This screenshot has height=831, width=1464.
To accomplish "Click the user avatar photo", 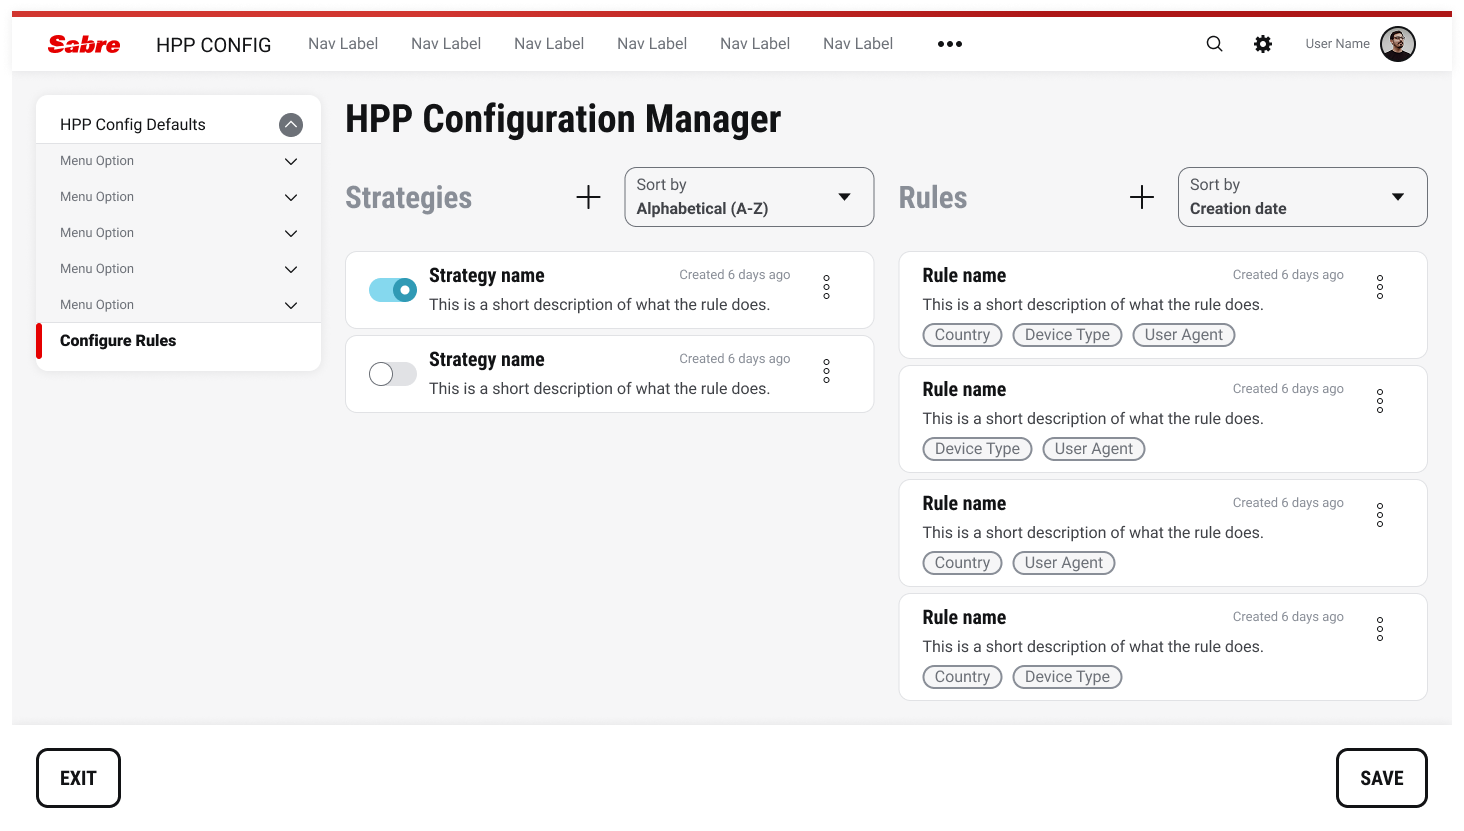I will (x=1397, y=44).
